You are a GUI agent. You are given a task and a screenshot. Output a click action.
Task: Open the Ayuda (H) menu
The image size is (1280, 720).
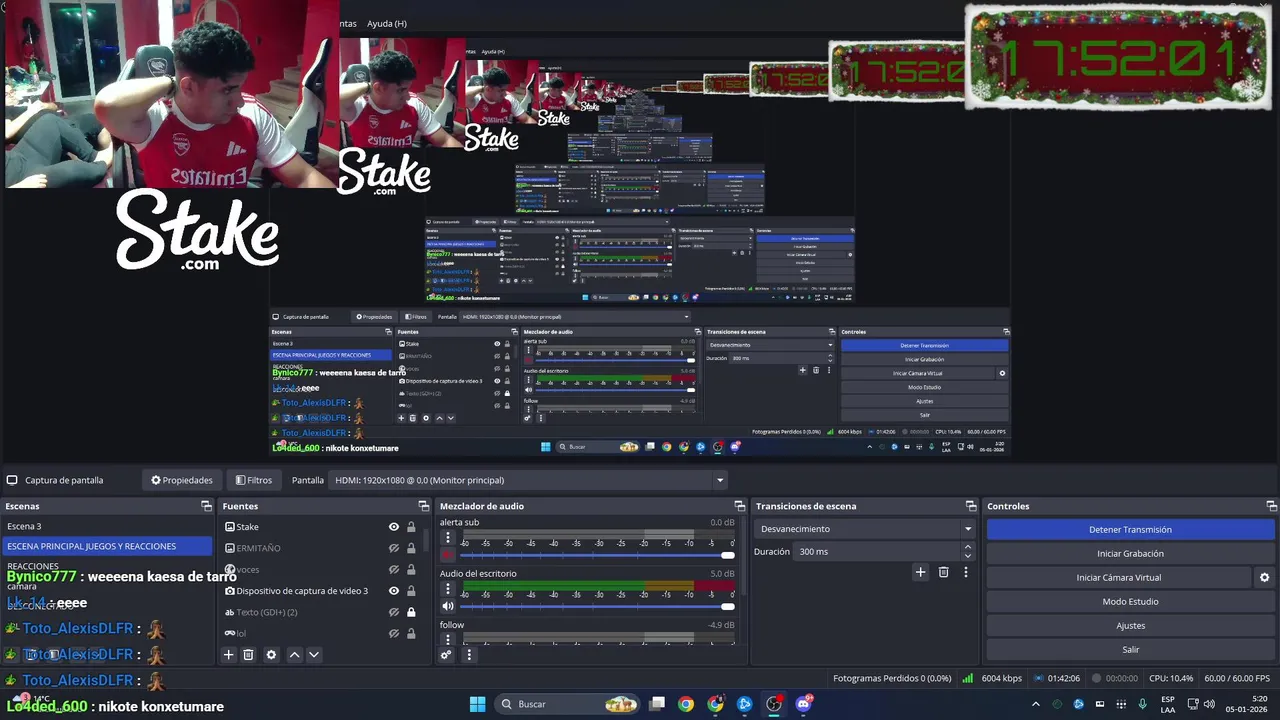[387, 23]
